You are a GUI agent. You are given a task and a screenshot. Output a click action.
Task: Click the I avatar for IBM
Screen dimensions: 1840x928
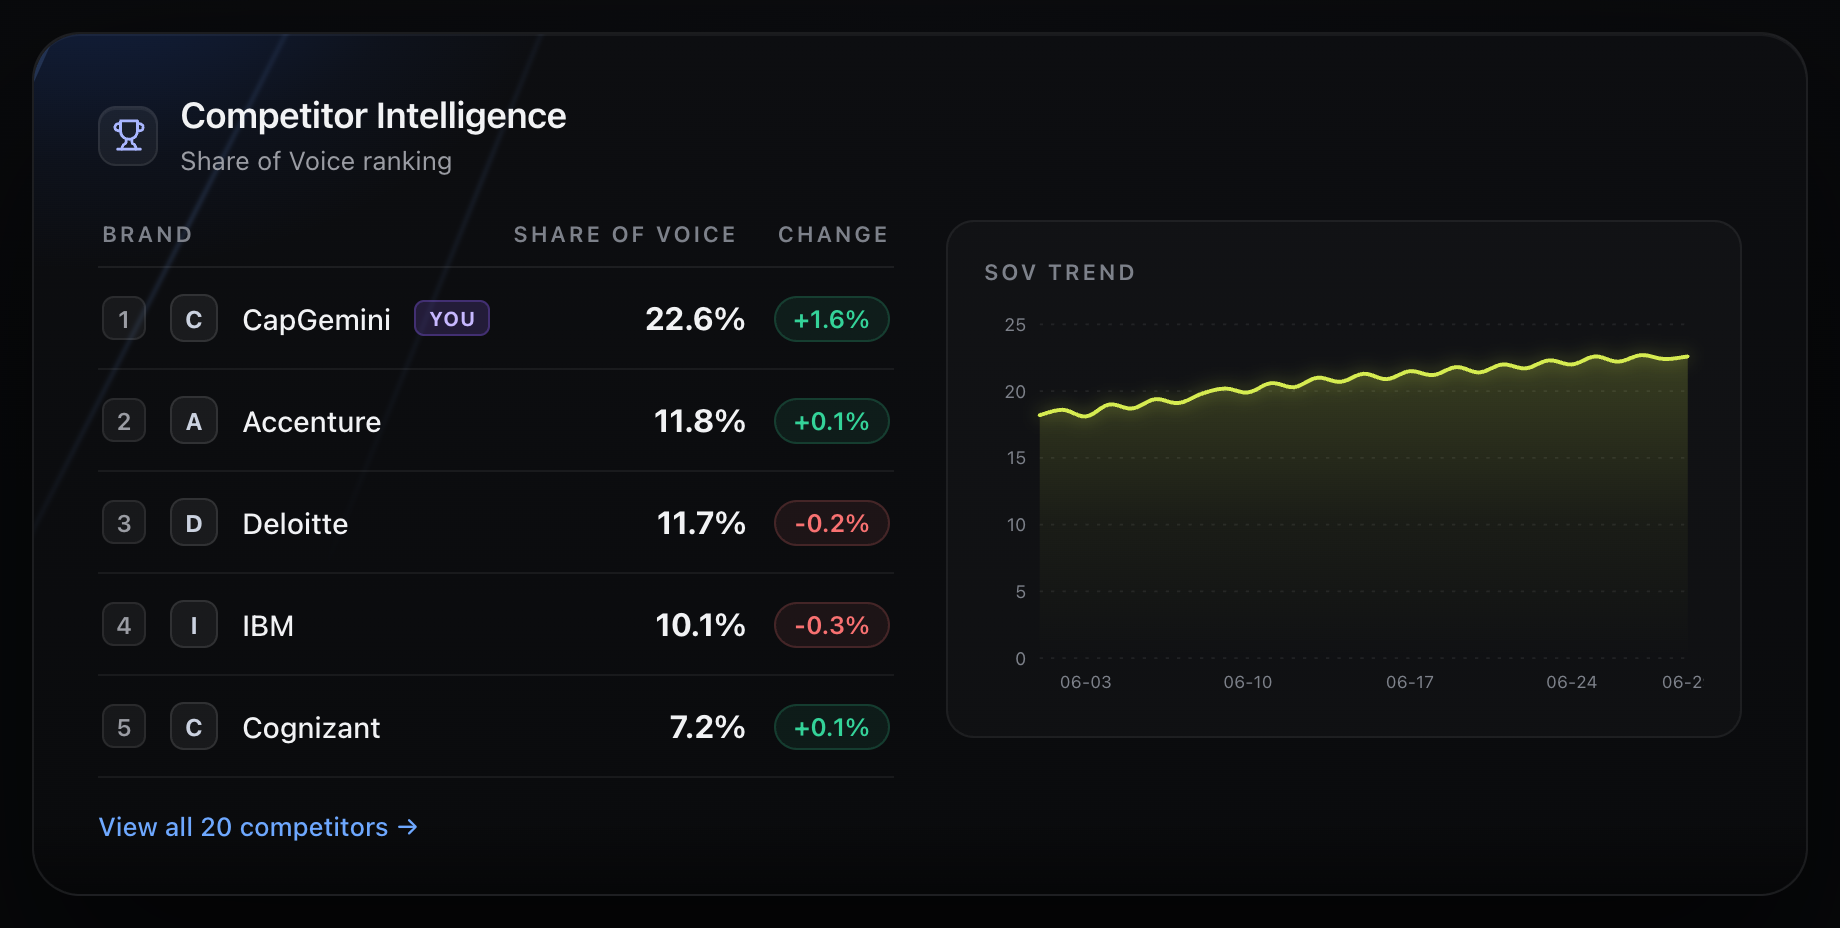(194, 625)
